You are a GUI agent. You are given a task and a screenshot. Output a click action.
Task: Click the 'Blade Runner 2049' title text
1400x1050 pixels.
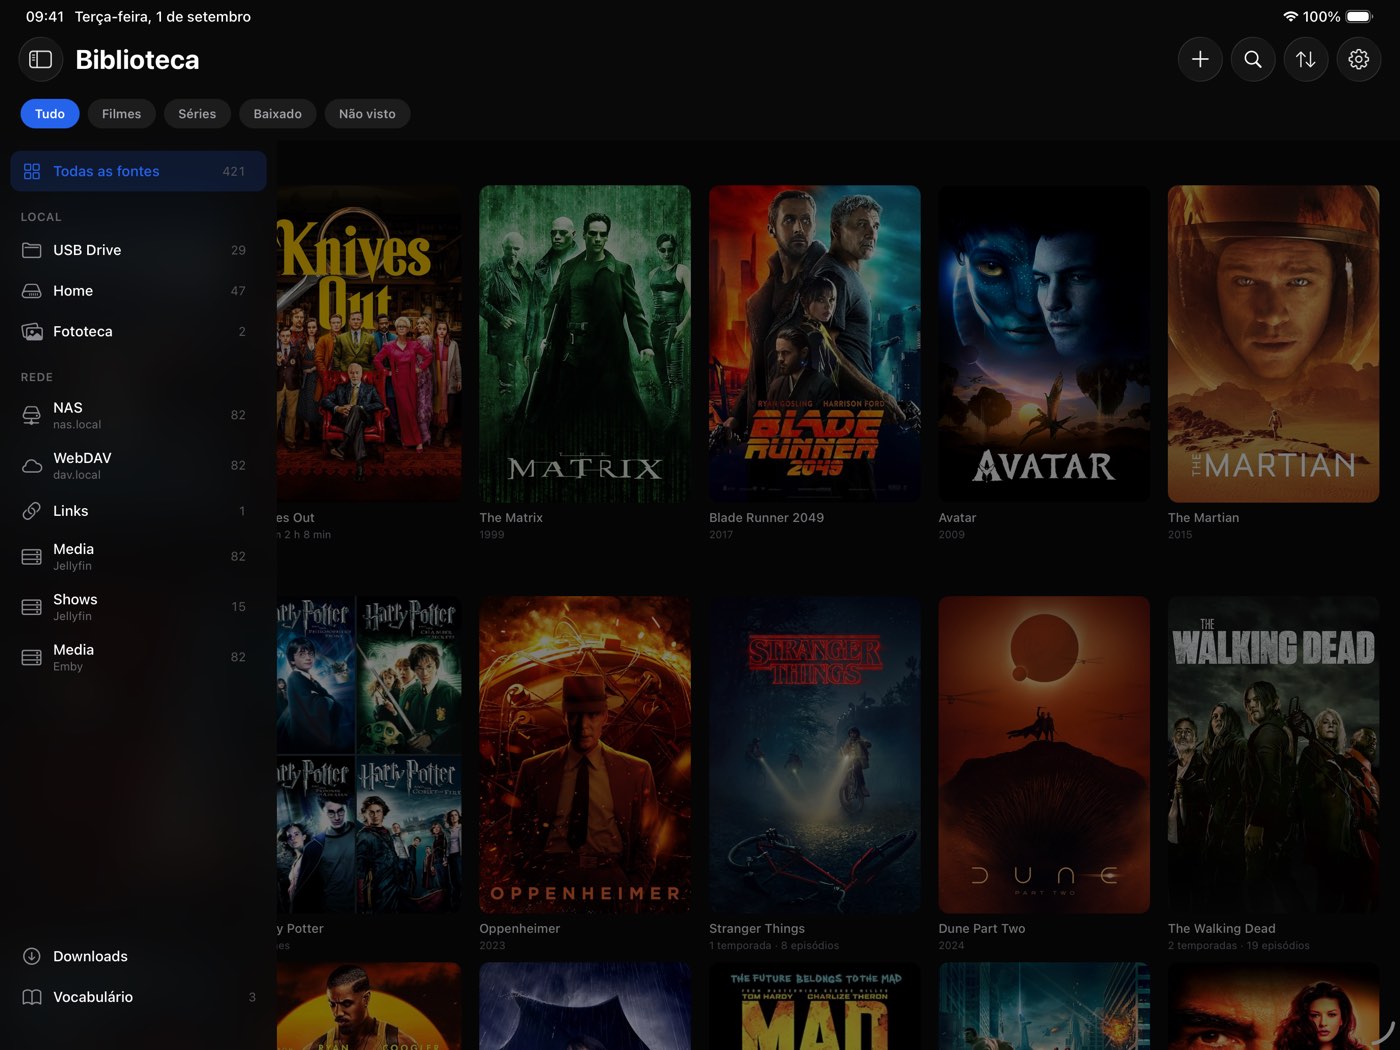click(767, 518)
